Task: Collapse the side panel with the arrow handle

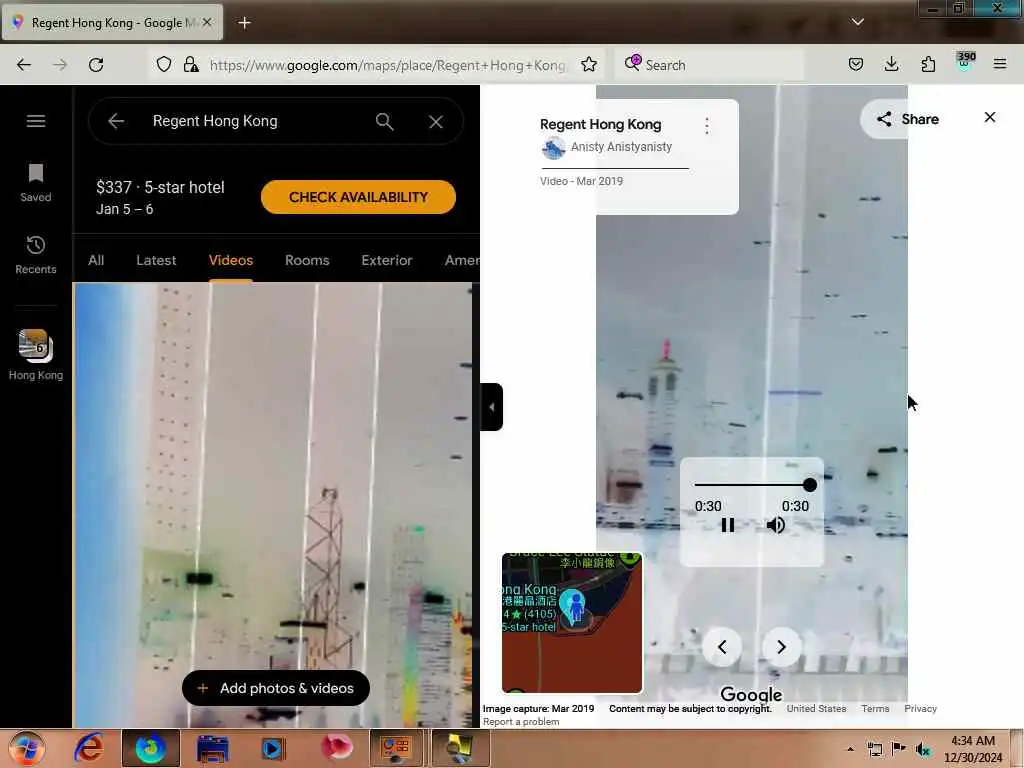Action: coord(491,407)
